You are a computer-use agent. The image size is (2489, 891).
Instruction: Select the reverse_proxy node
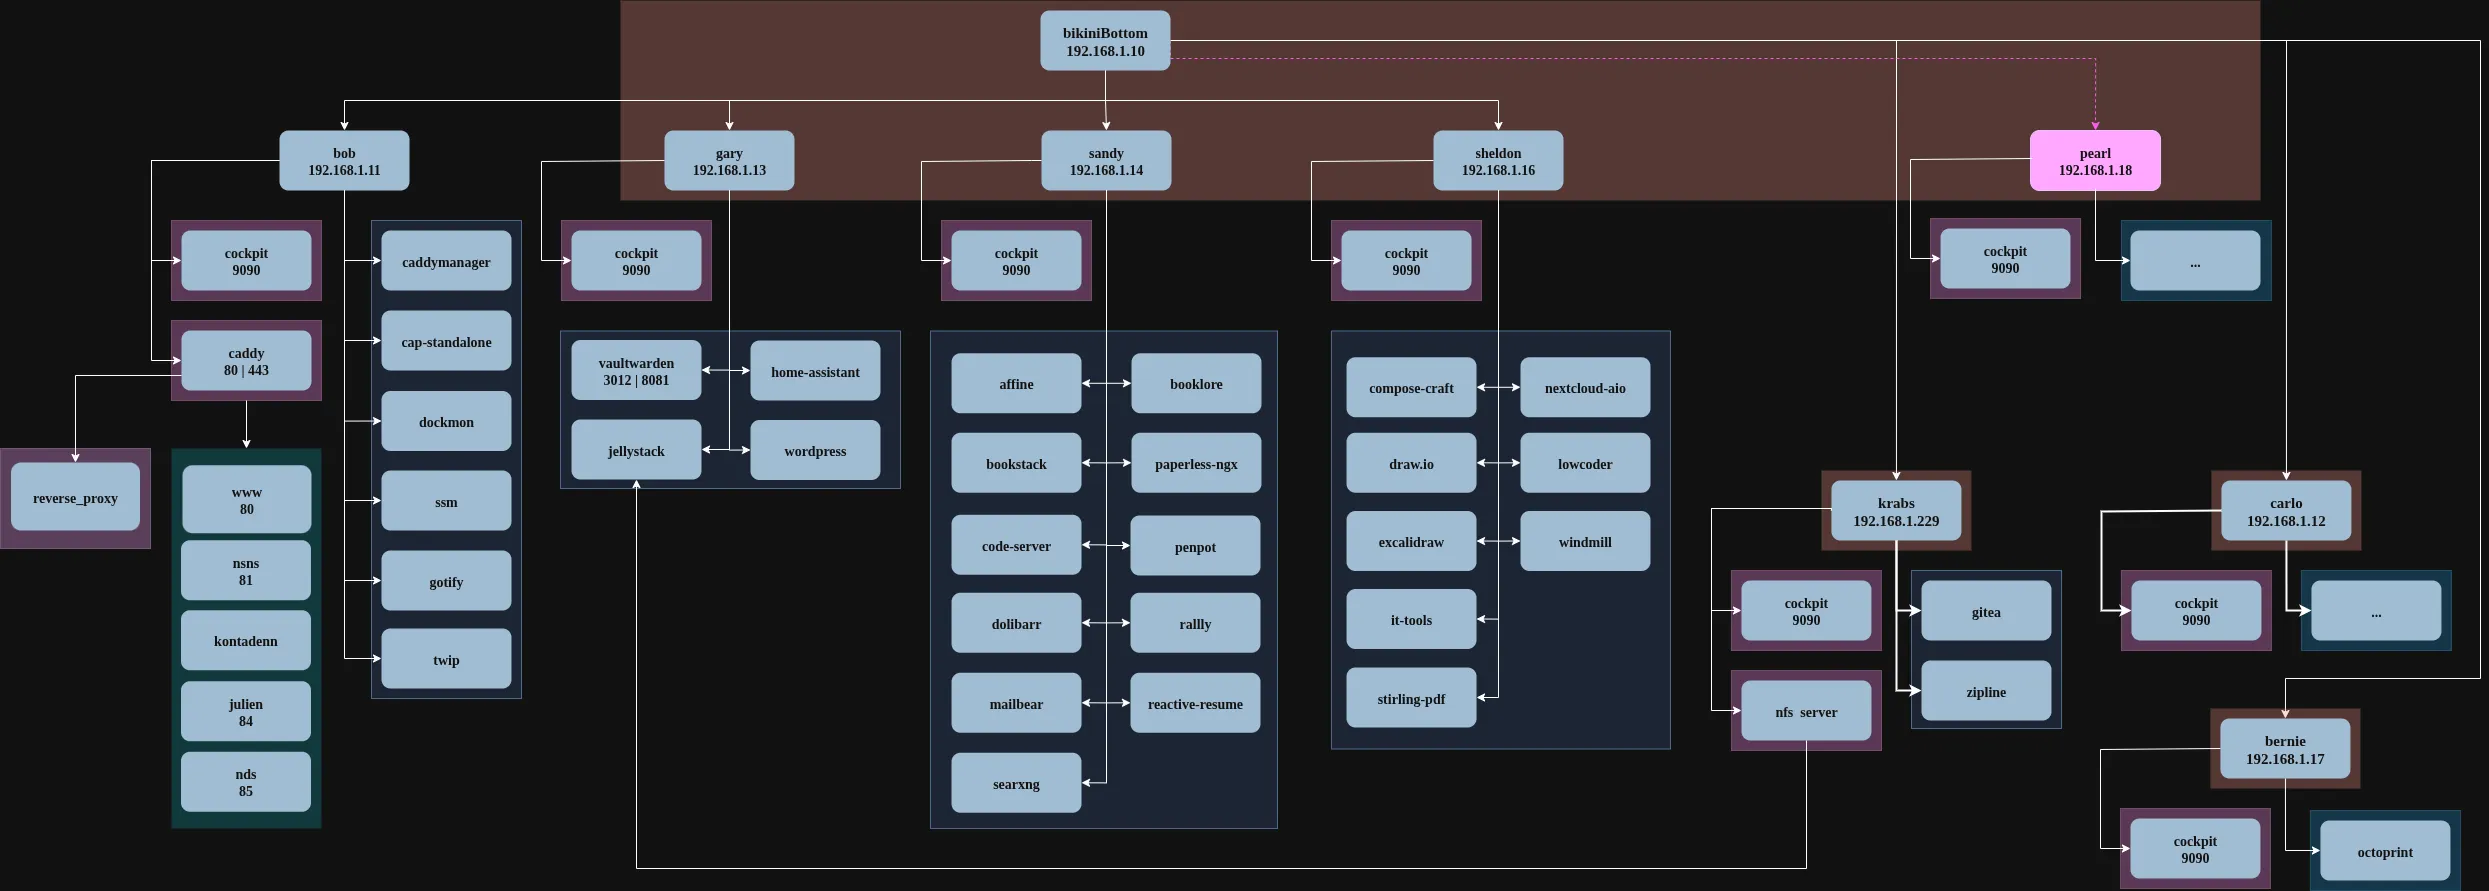coord(75,498)
